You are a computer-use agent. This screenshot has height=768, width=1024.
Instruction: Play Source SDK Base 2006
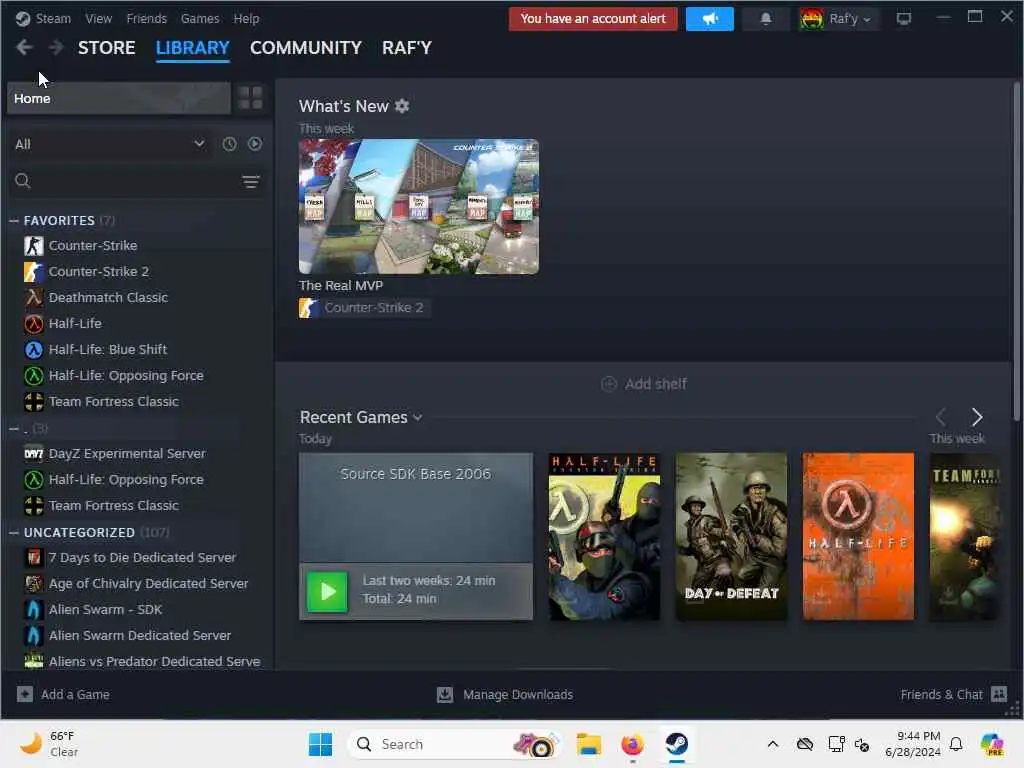[327, 592]
